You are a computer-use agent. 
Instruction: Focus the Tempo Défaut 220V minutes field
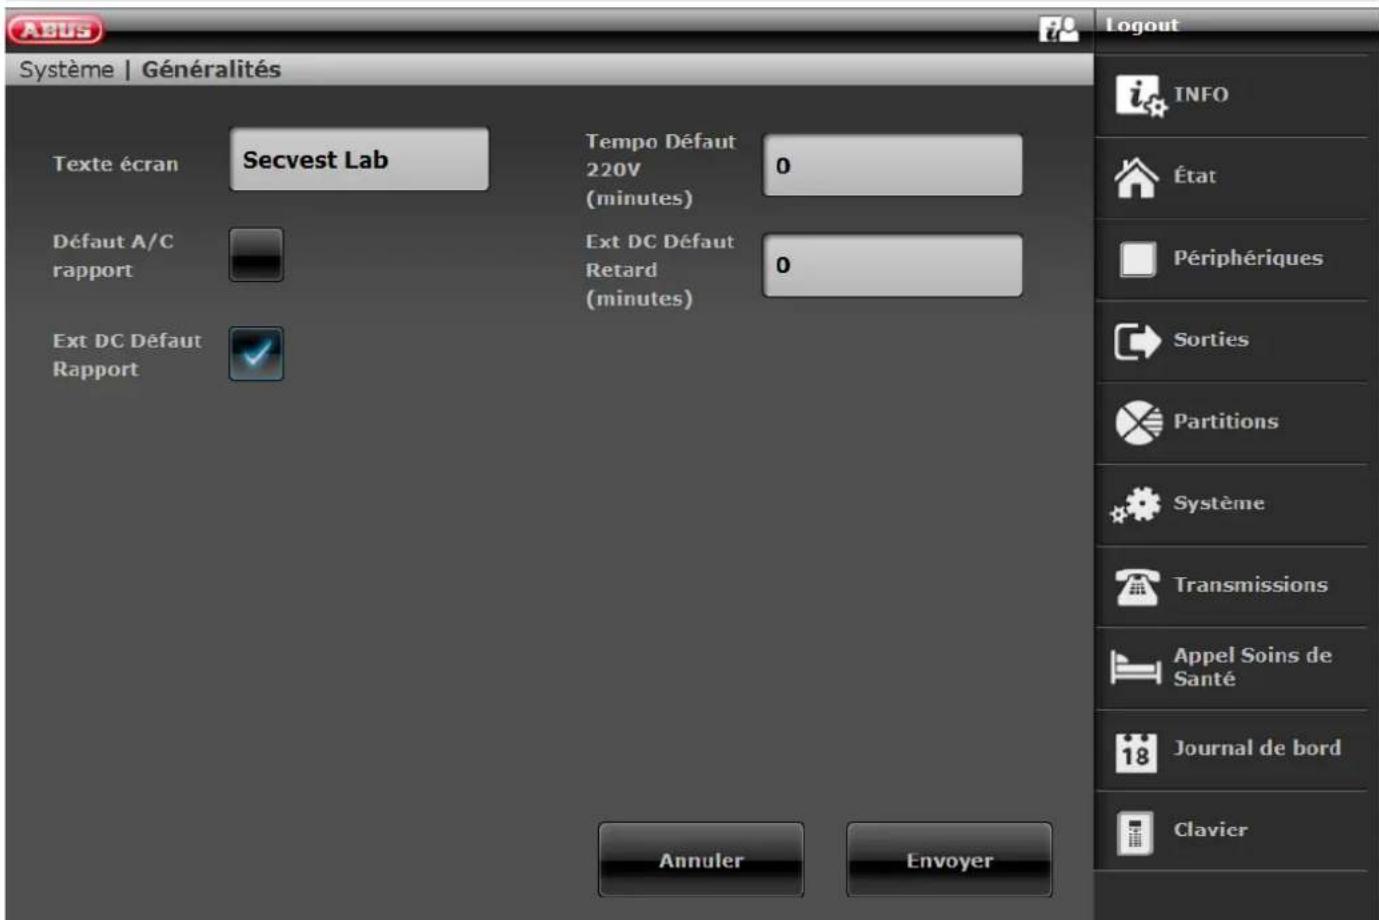pyautogui.click(x=892, y=166)
